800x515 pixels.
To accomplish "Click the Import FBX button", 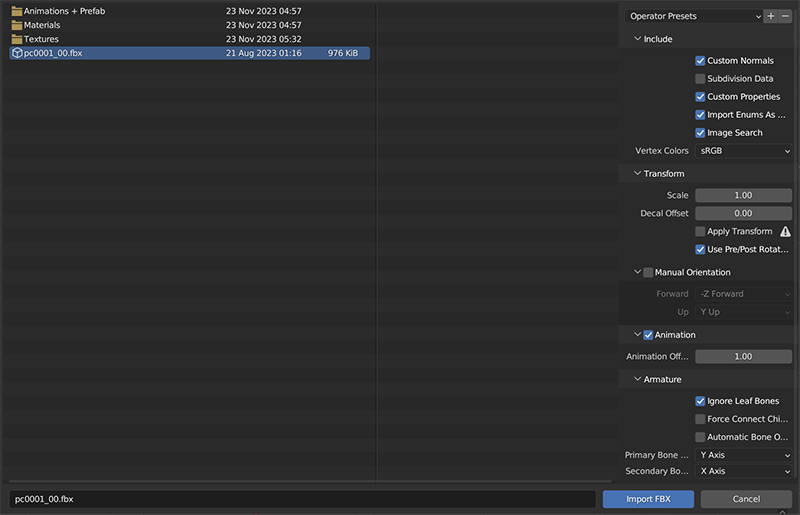I will (x=648, y=499).
